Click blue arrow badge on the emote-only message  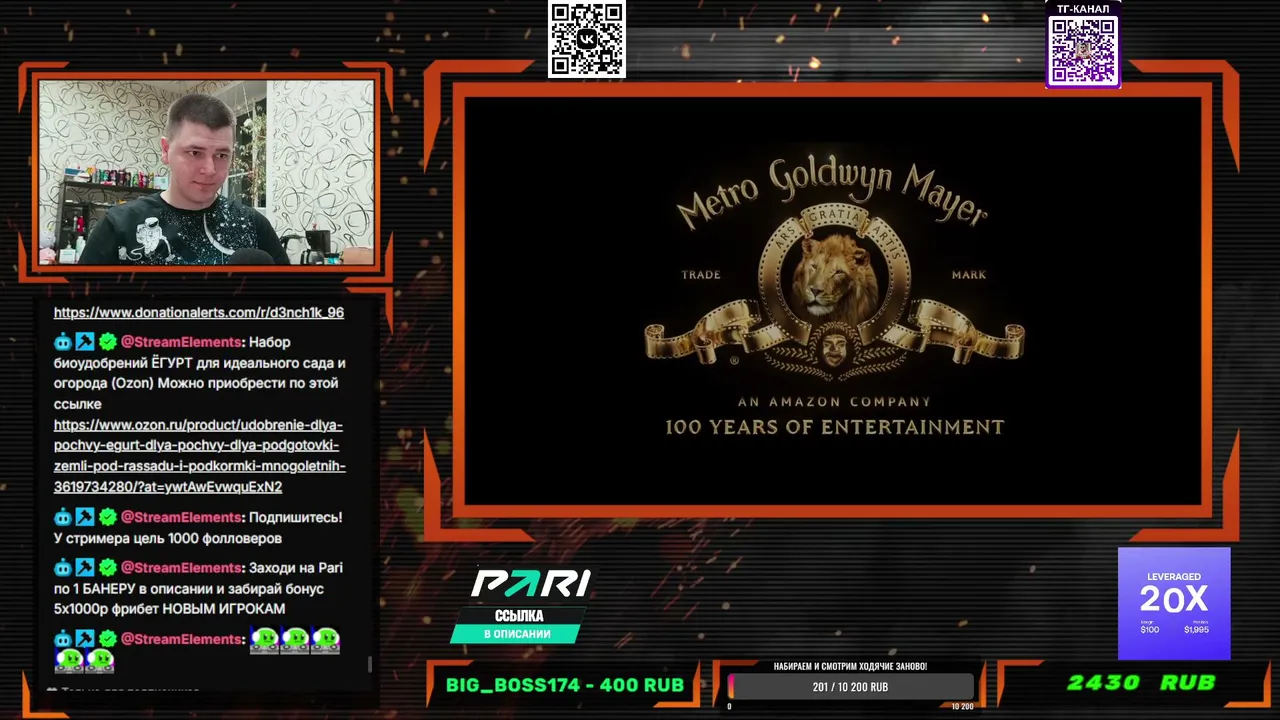85,639
